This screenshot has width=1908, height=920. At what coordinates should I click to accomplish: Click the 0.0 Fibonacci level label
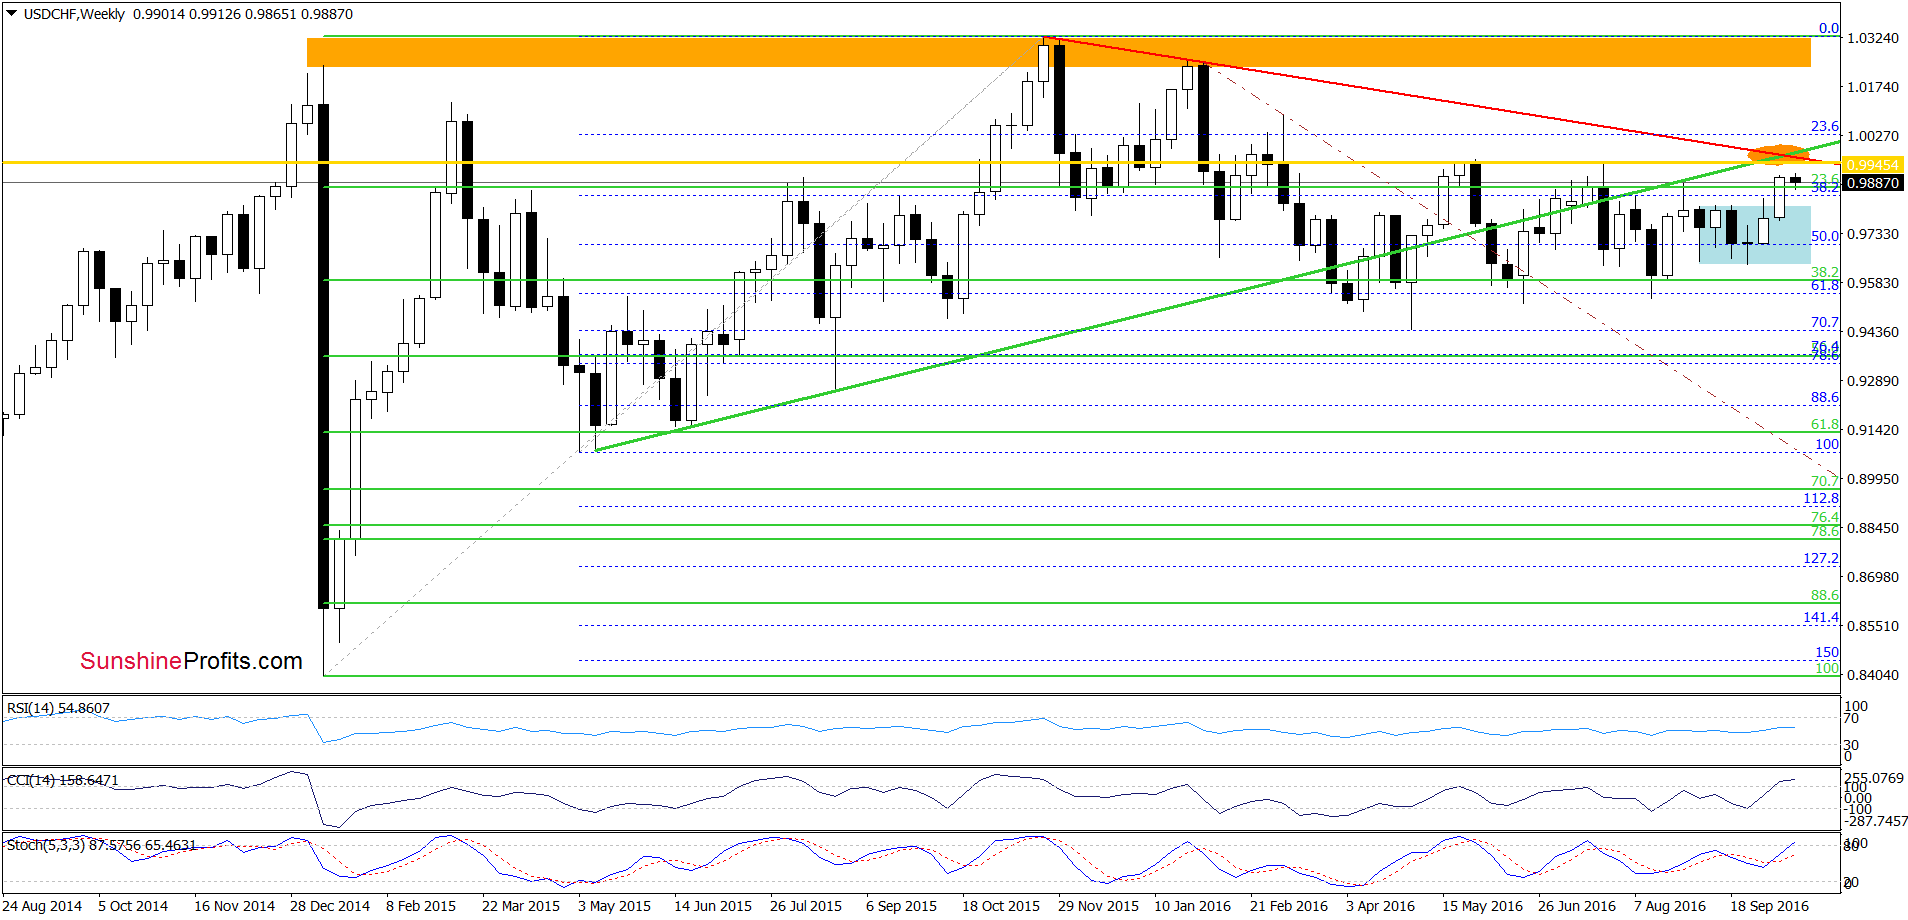[1829, 28]
